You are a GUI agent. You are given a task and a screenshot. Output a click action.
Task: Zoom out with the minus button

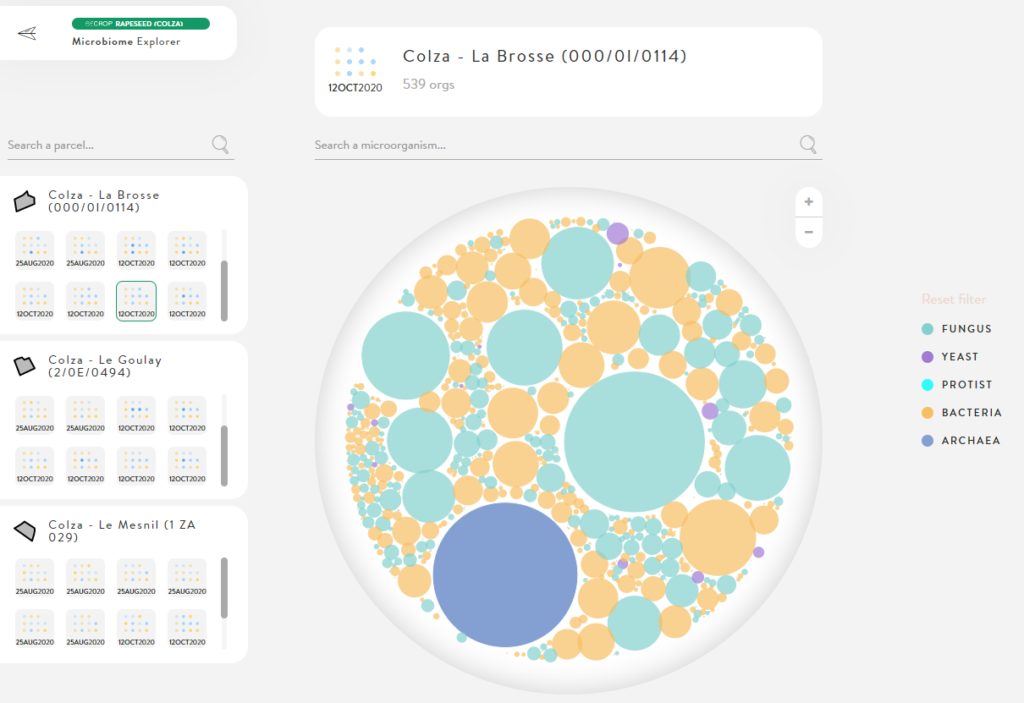coord(808,232)
